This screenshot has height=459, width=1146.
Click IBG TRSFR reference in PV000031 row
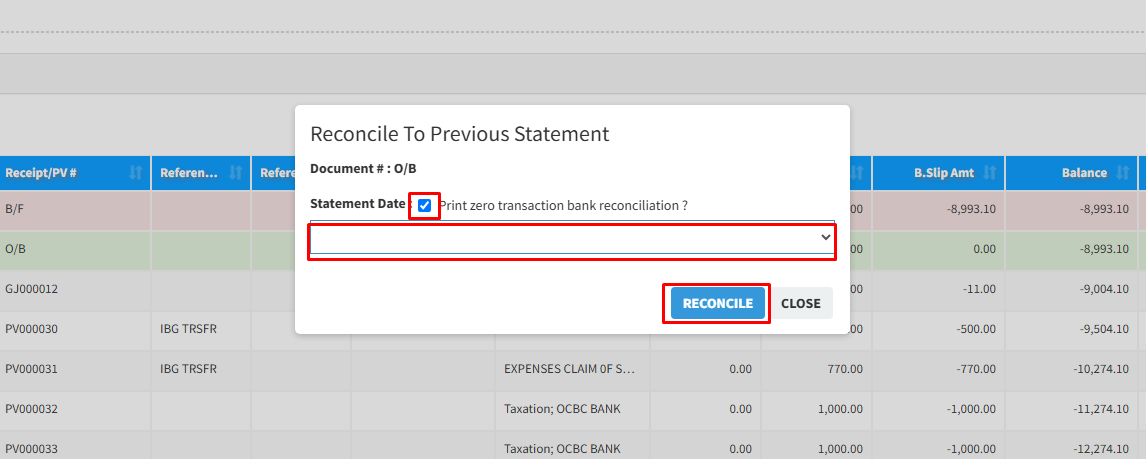pos(188,369)
